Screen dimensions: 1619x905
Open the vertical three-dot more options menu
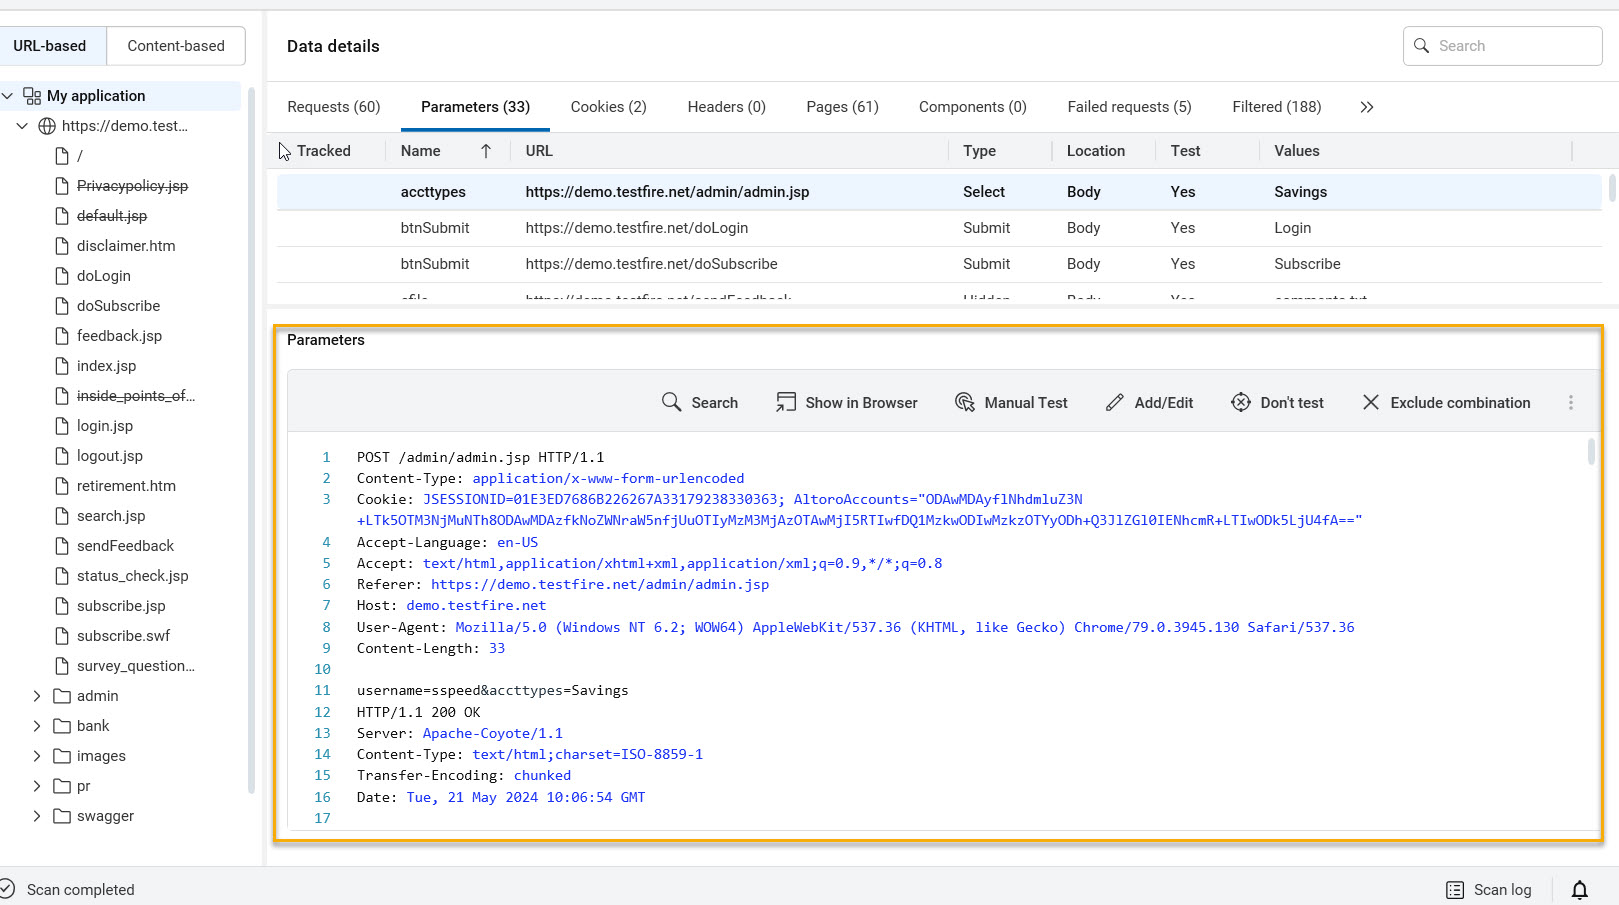[1570, 402]
